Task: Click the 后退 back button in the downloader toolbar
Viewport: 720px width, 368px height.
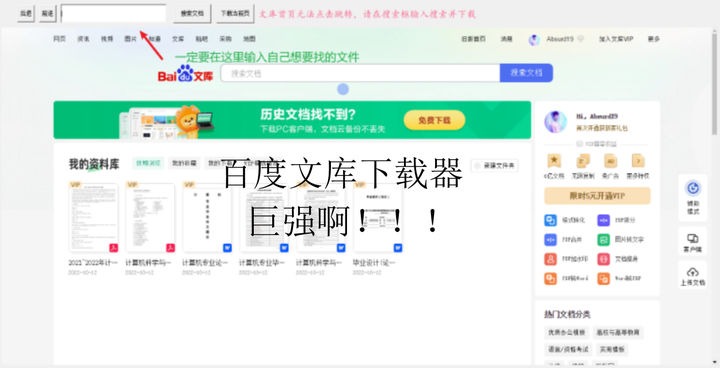Action: pyautogui.click(x=26, y=14)
